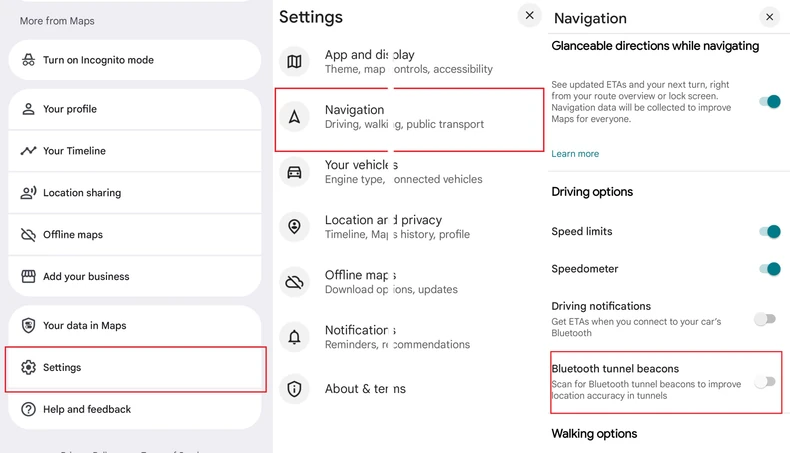Viewport: 790px width, 453px height.
Task: Click the Offline maps crossed-cloud icon in left menu
Action: [x=28, y=235]
